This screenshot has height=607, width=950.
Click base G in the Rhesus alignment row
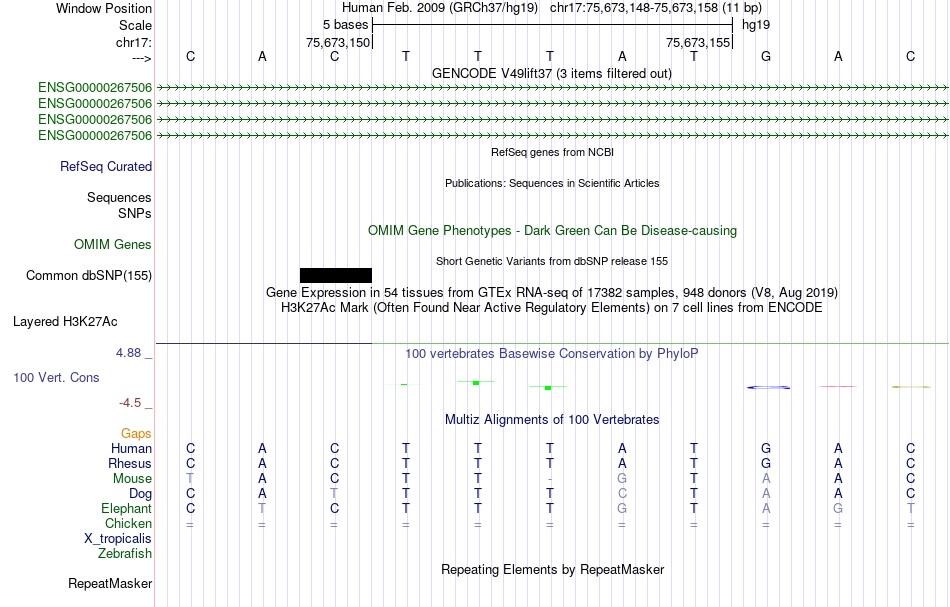pos(766,464)
